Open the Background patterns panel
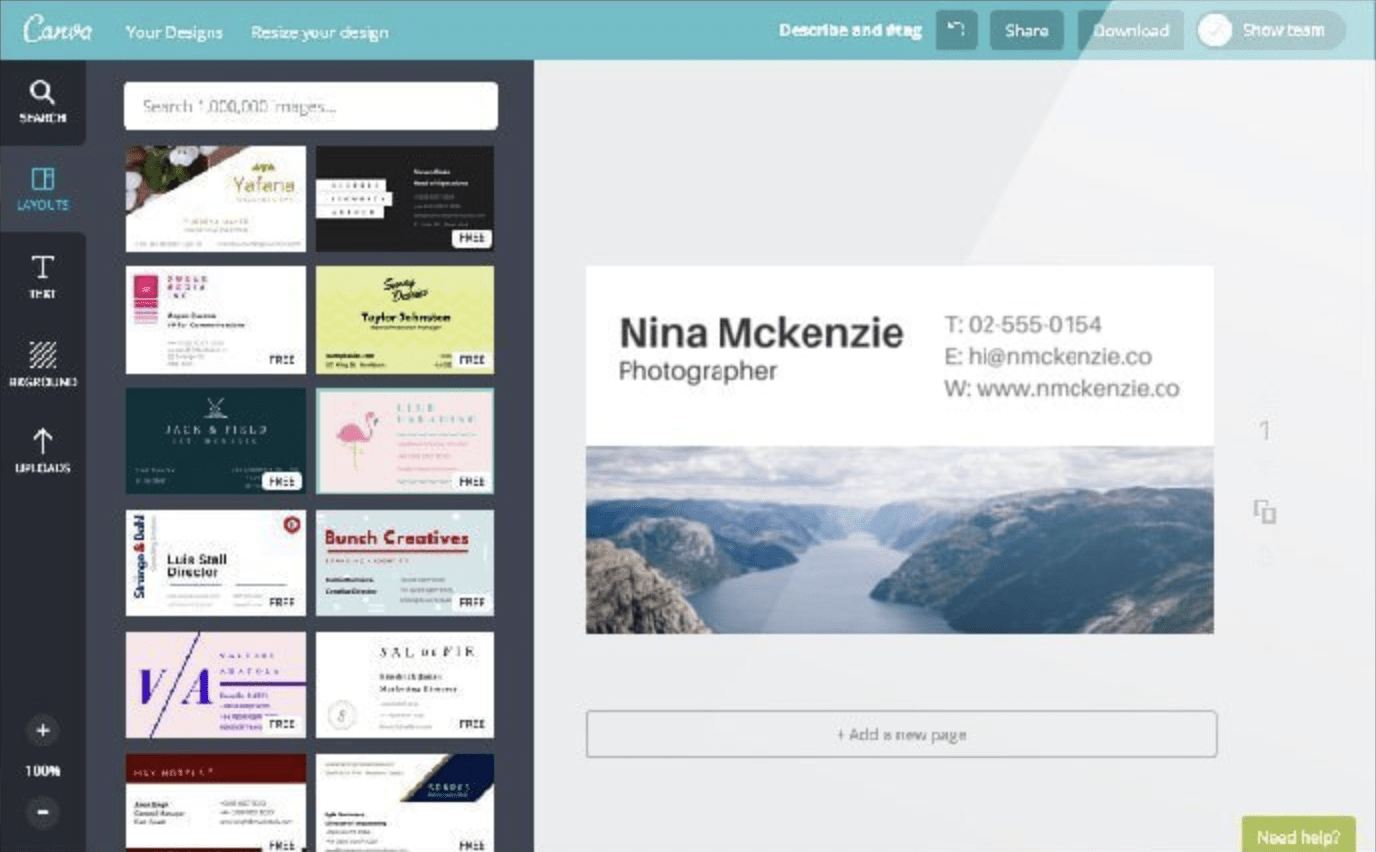Image resolution: width=1376 pixels, height=852 pixels. pos(42,364)
